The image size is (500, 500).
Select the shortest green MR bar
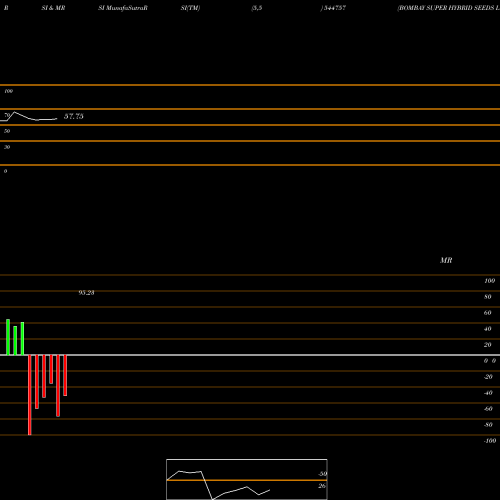click(15, 341)
